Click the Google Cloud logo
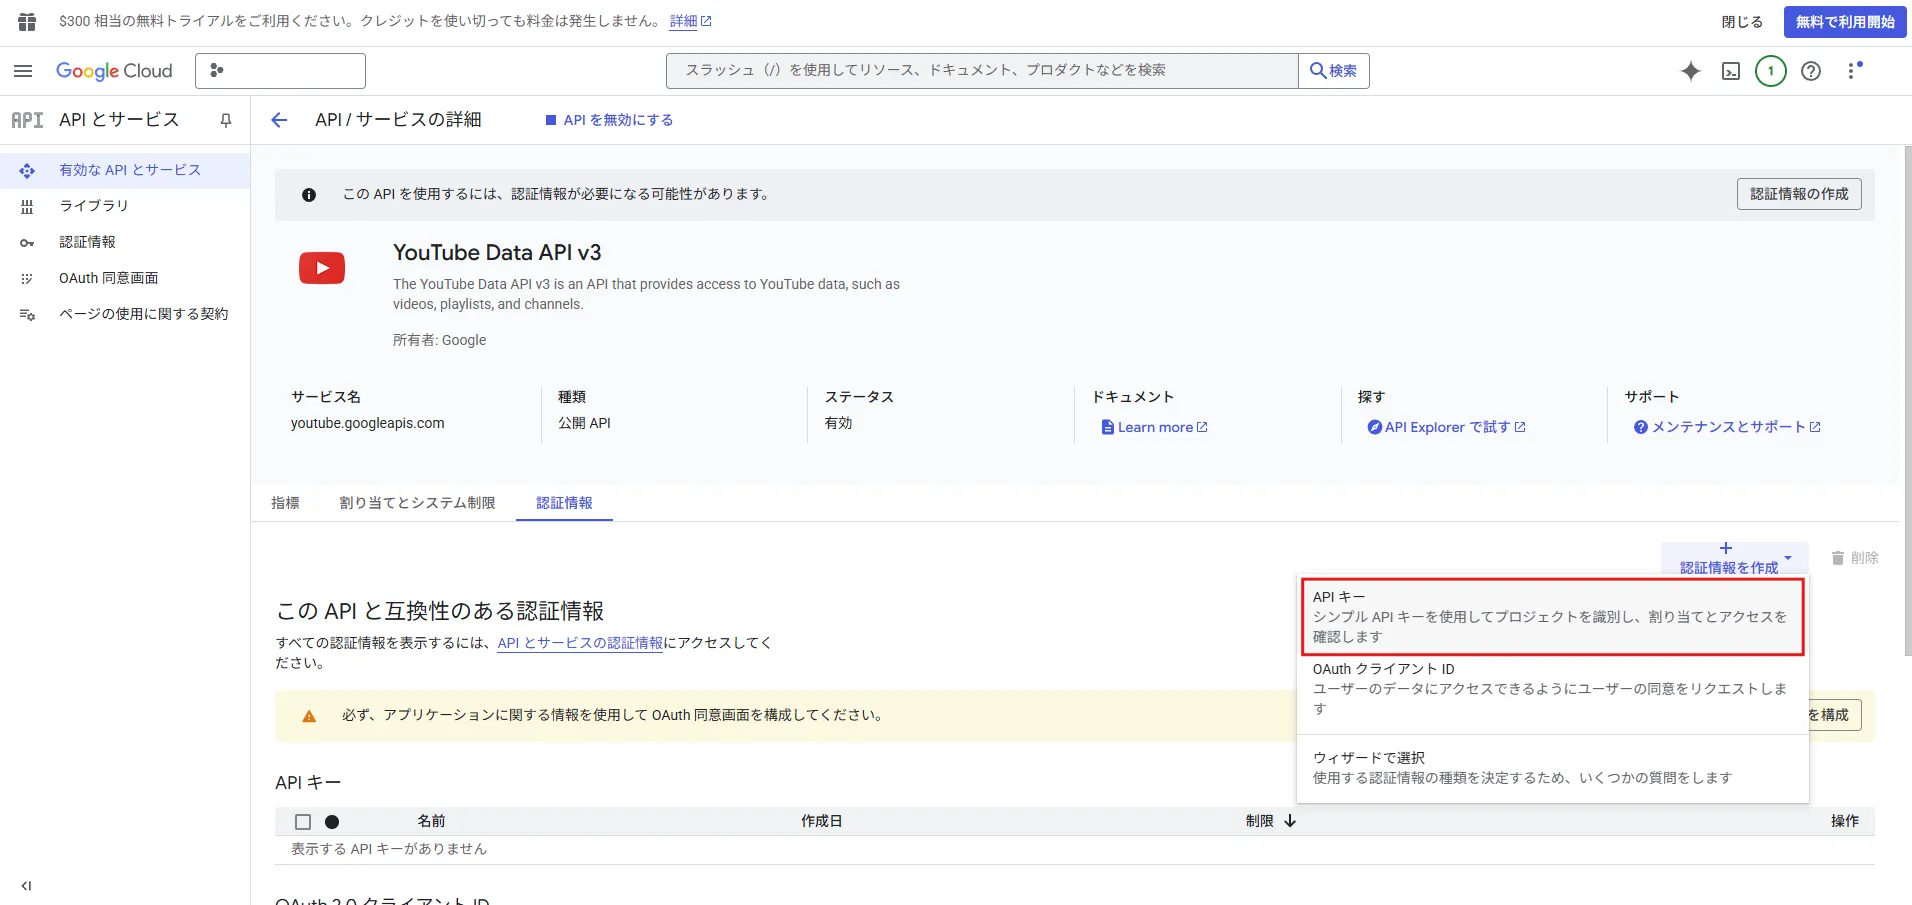1912x905 pixels. (x=114, y=71)
